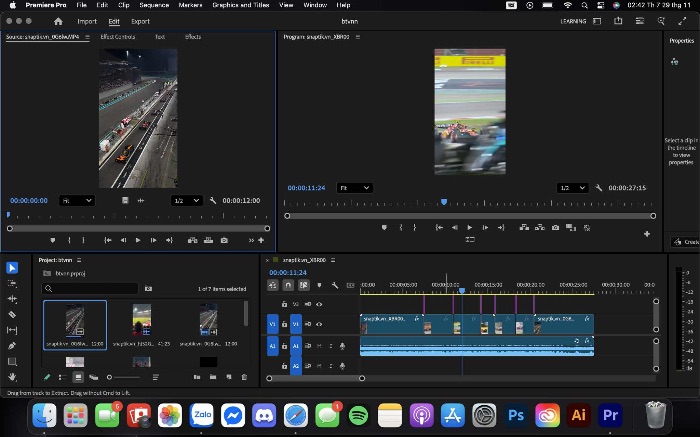Switch to the Effect Controls tab
The height and width of the screenshot is (437, 700).
(x=117, y=37)
